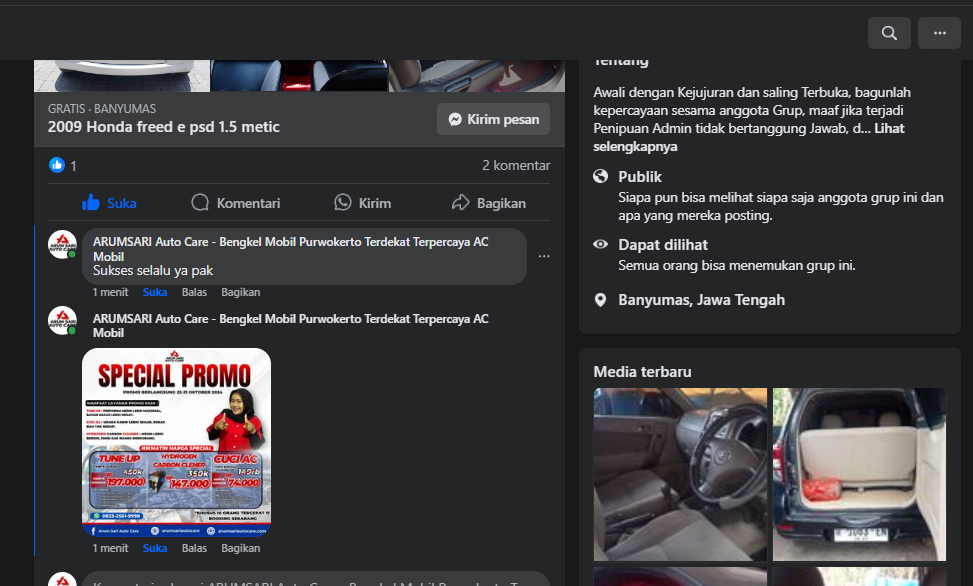Open the car trunk photo in Media terbaru
973x586 pixels.
859,474
